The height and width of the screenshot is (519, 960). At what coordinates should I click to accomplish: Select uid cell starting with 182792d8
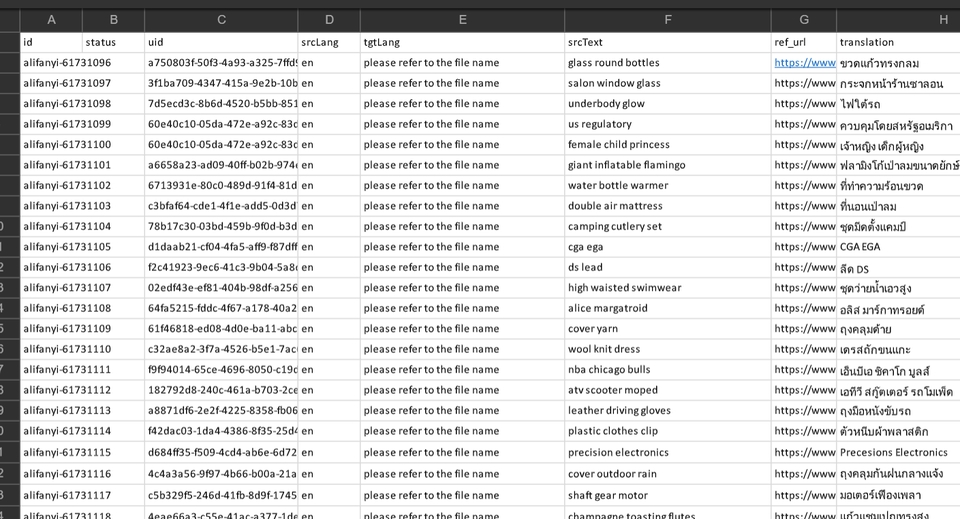point(221,390)
